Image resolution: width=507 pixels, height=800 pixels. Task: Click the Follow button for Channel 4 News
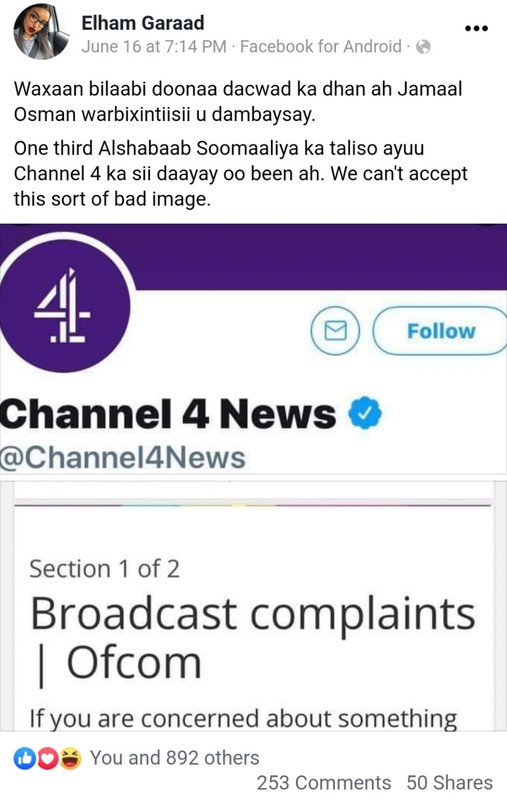click(x=440, y=331)
